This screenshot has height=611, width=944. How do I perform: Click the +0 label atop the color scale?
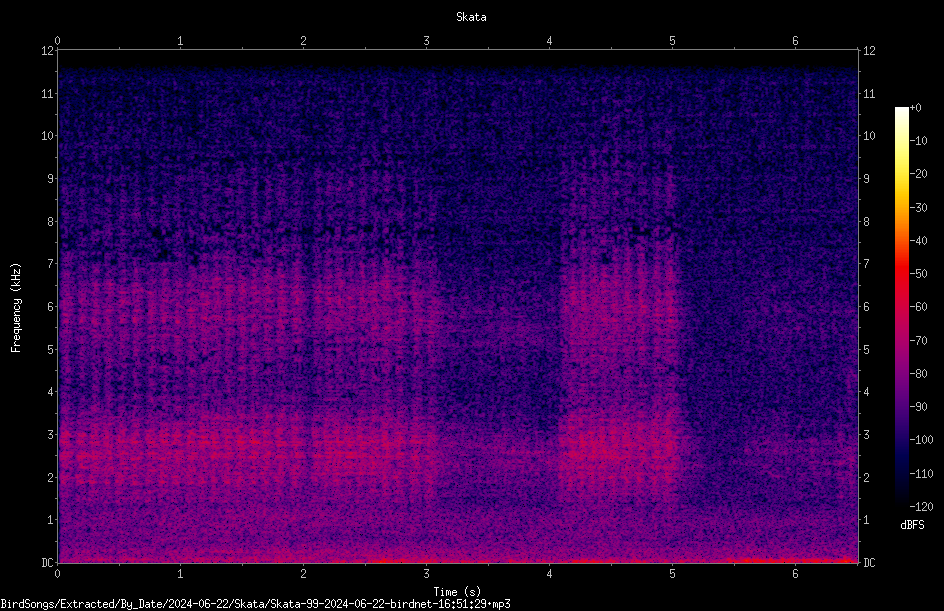coord(915,108)
